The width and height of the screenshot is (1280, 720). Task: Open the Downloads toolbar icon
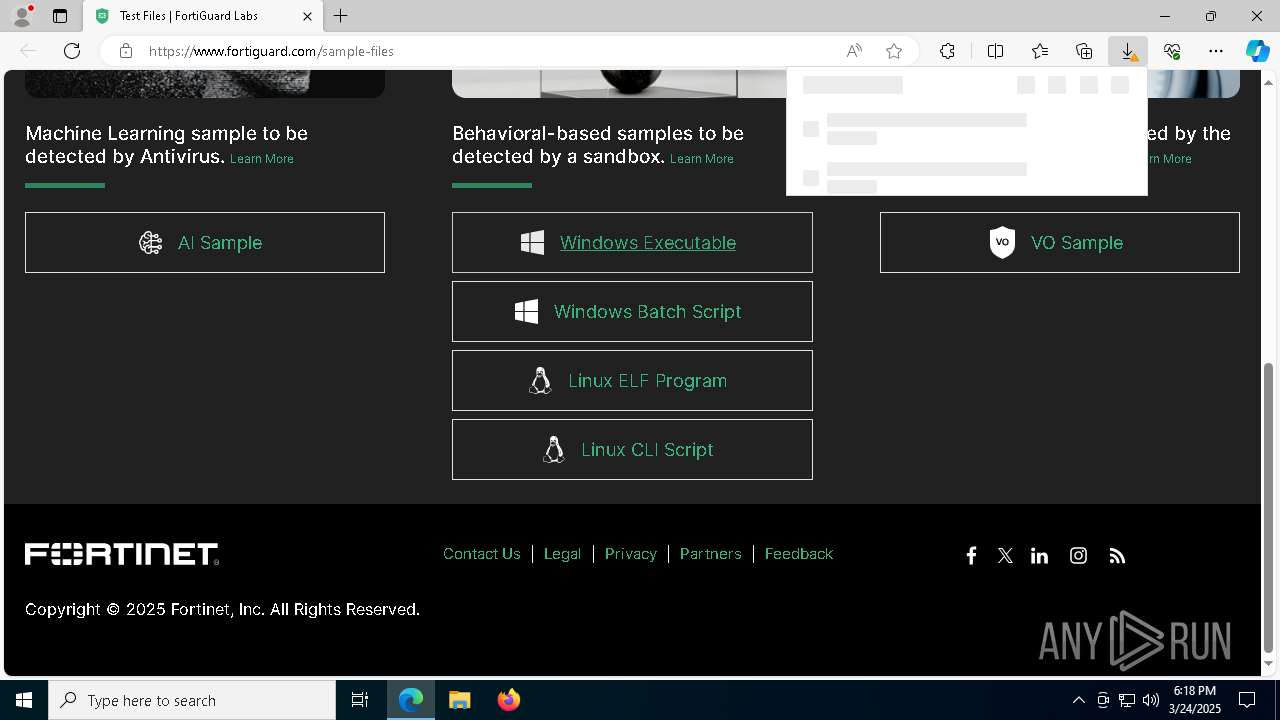click(1128, 51)
